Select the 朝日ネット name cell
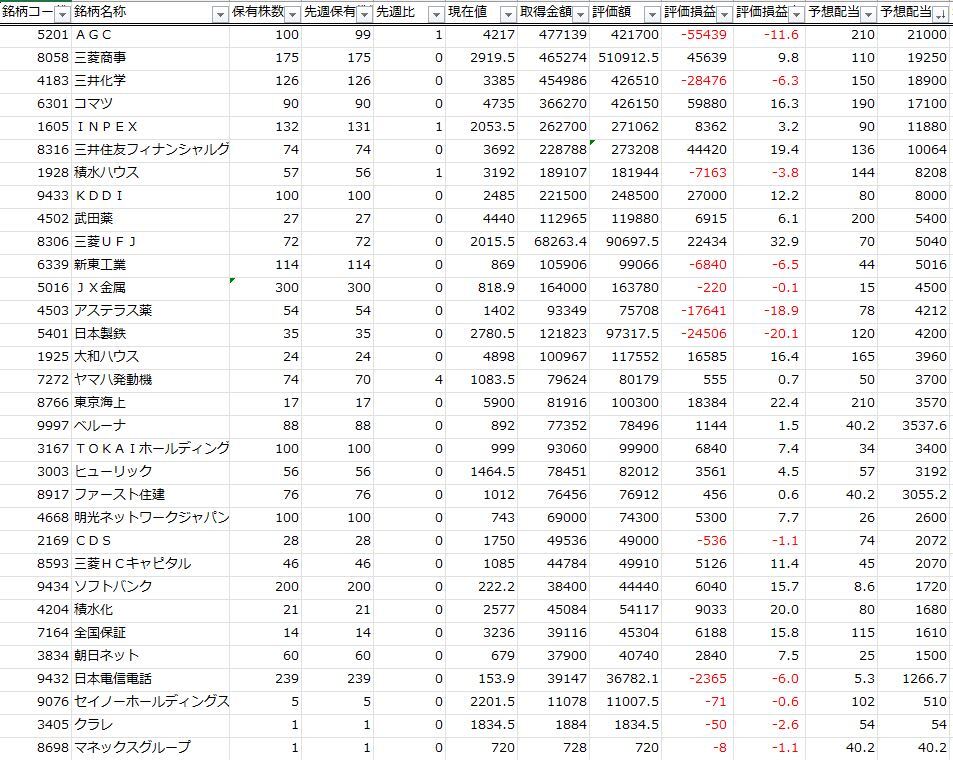The image size is (953, 760). pos(150,655)
